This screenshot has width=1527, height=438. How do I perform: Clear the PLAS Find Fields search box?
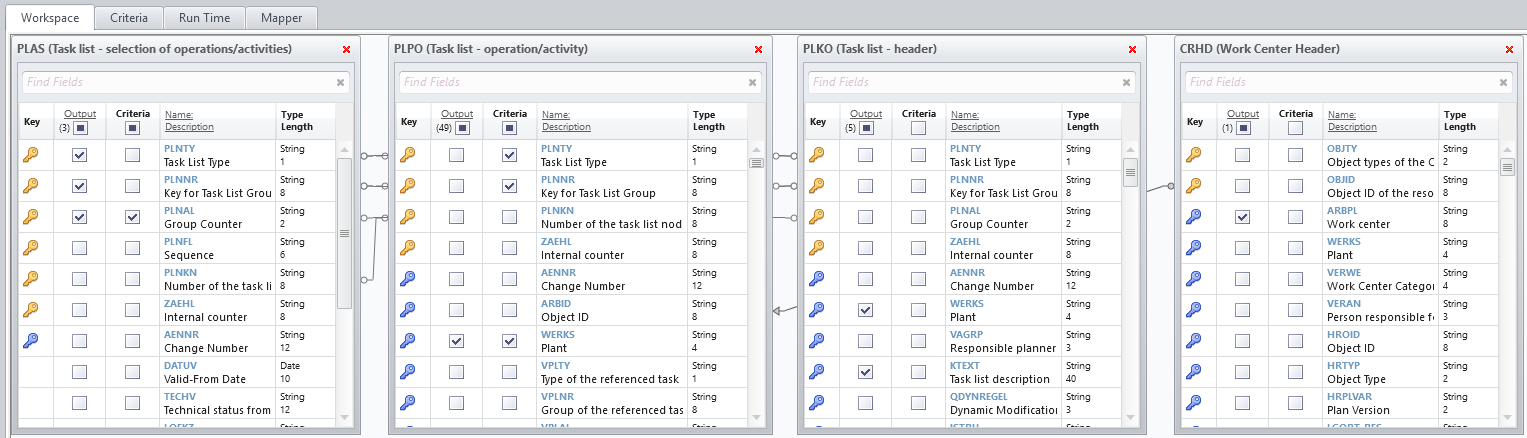(340, 83)
